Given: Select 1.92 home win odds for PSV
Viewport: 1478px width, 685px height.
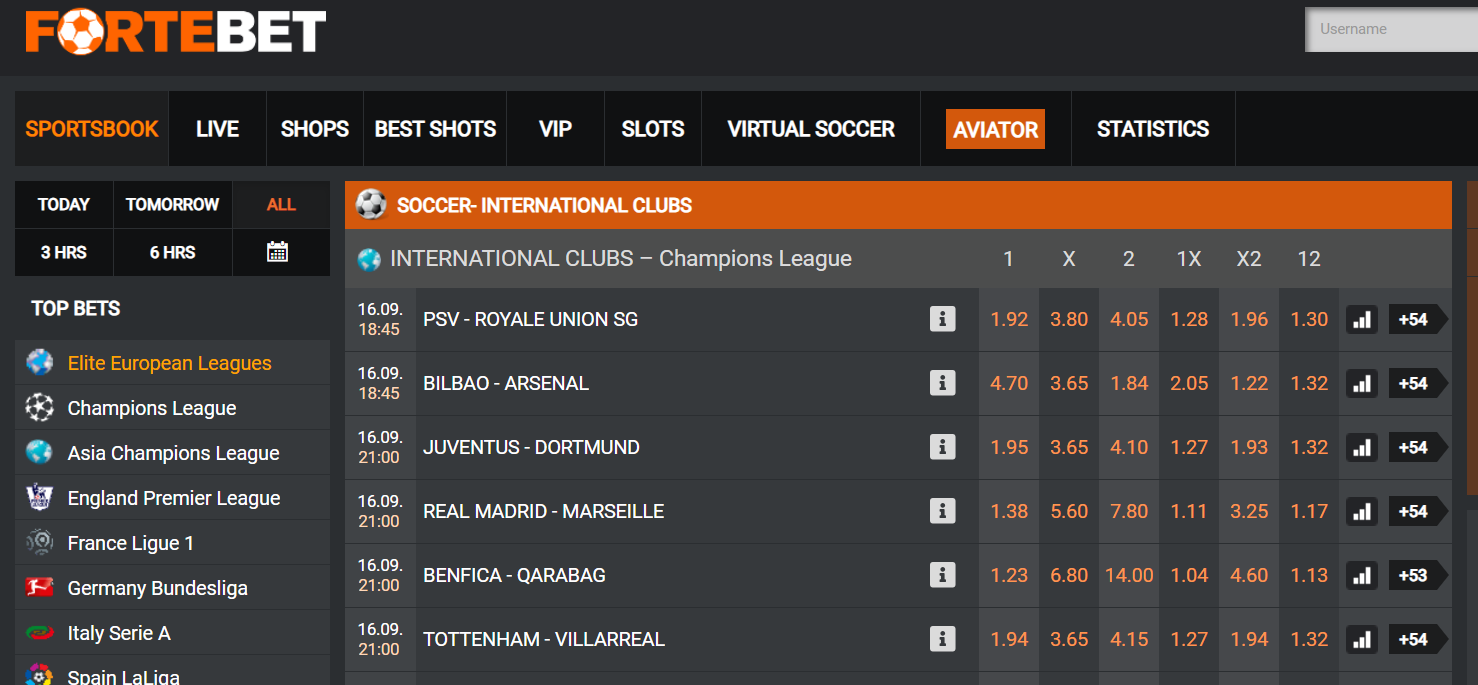Looking at the screenshot, I should 1009,319.
